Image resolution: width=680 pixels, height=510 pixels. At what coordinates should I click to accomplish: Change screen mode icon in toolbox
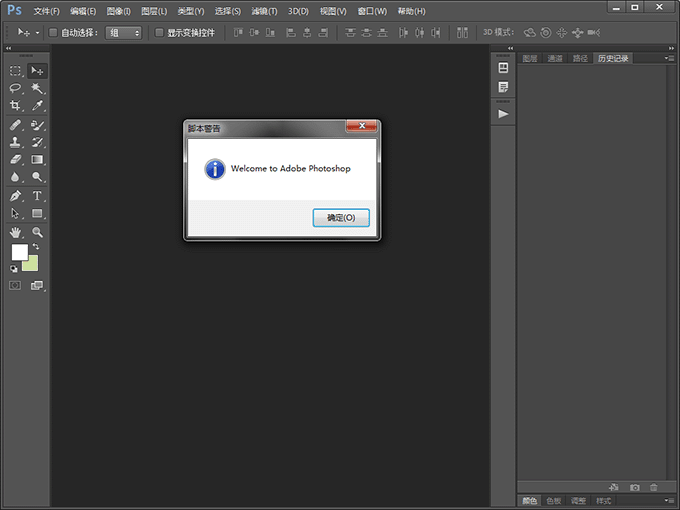[37, 285]
